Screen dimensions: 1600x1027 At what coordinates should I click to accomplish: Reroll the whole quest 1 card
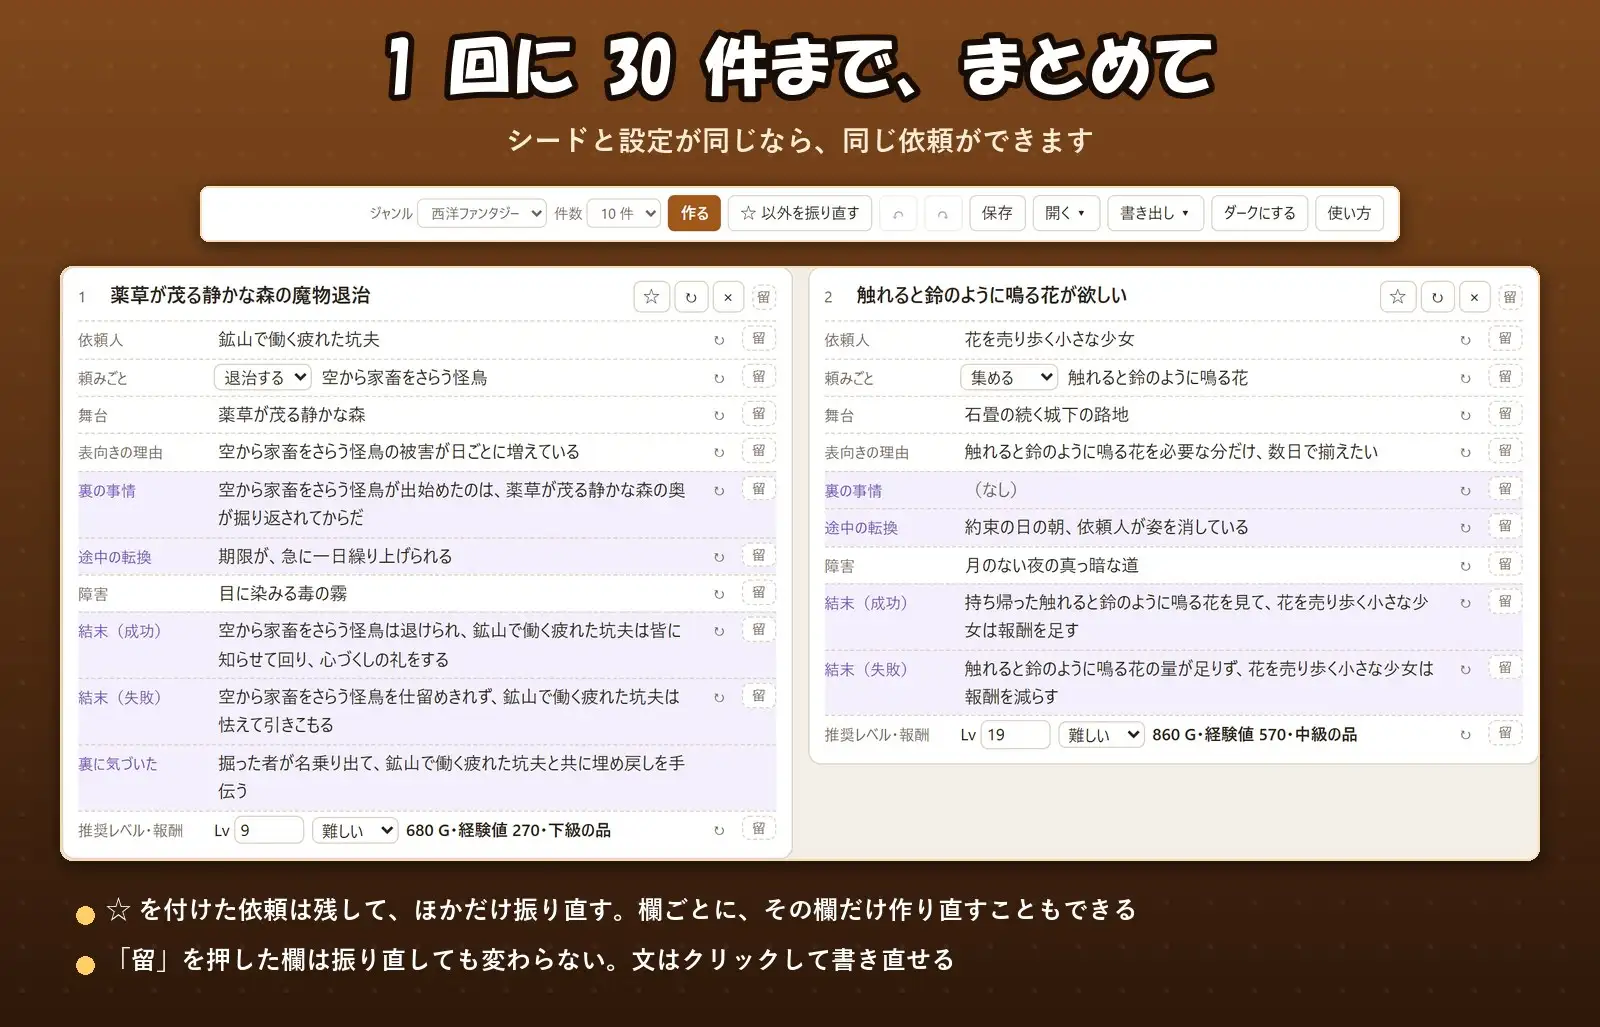tap(691, 297)
